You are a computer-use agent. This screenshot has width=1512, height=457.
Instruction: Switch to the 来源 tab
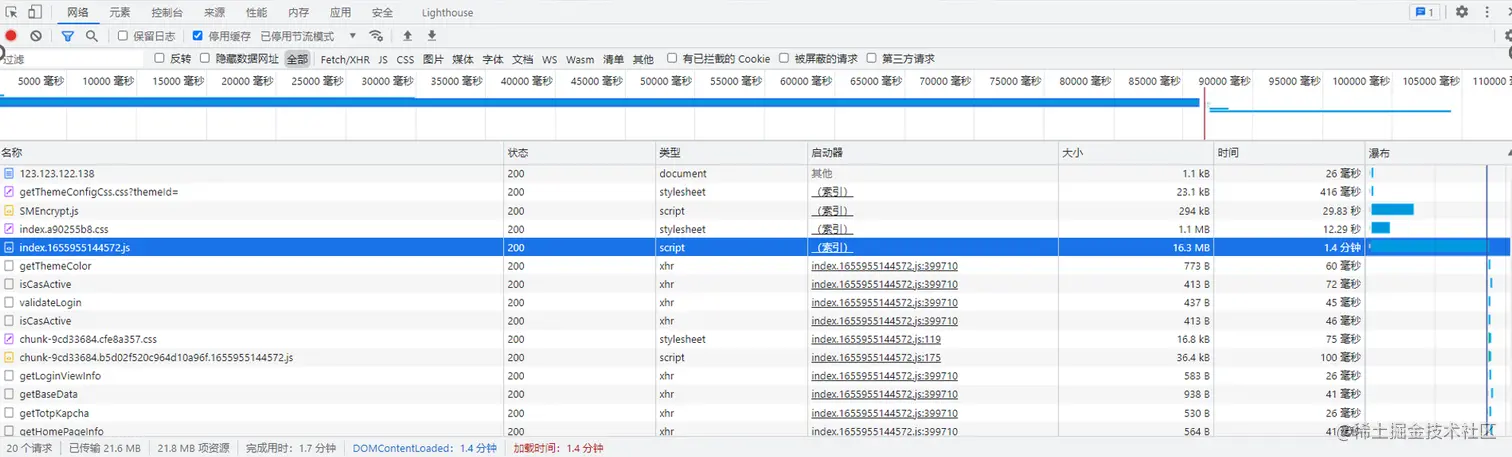tap(214, 13)
